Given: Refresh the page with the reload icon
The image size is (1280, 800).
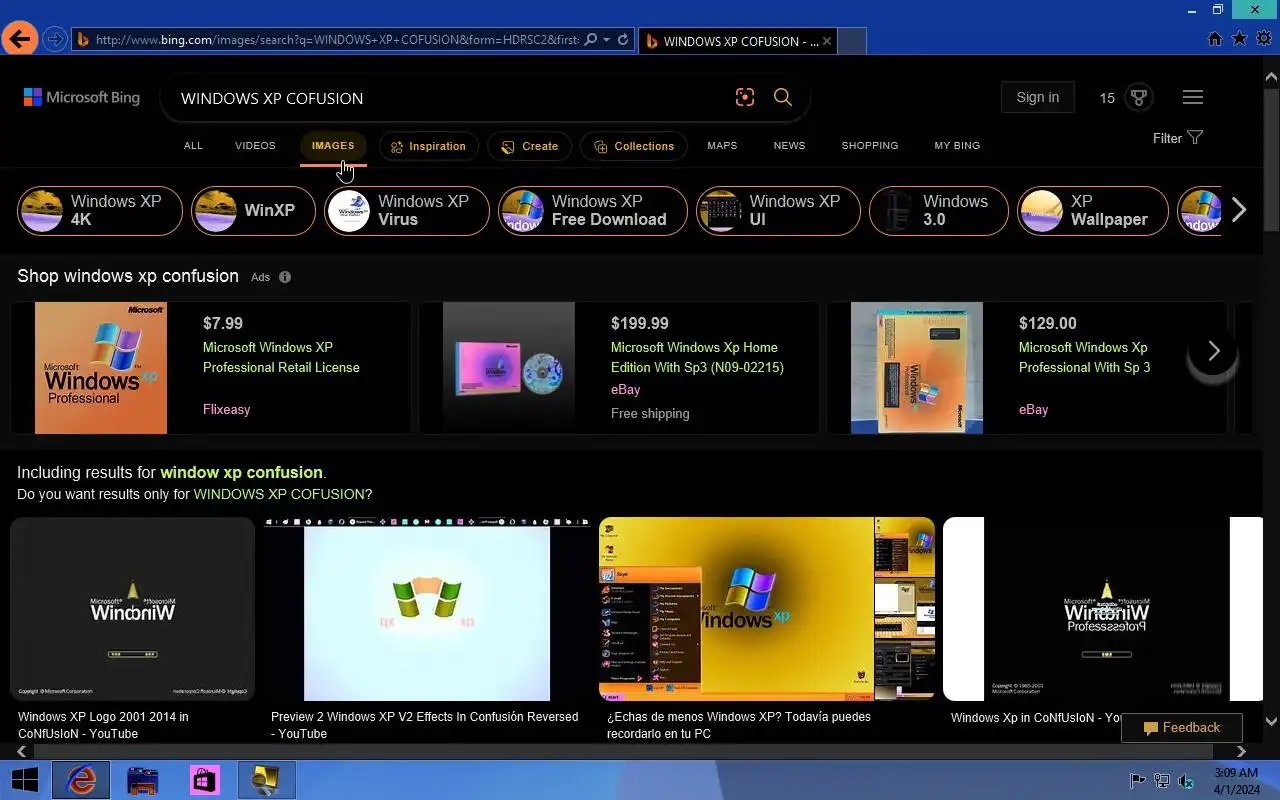Looking at the screenshot, I should 623,40.
